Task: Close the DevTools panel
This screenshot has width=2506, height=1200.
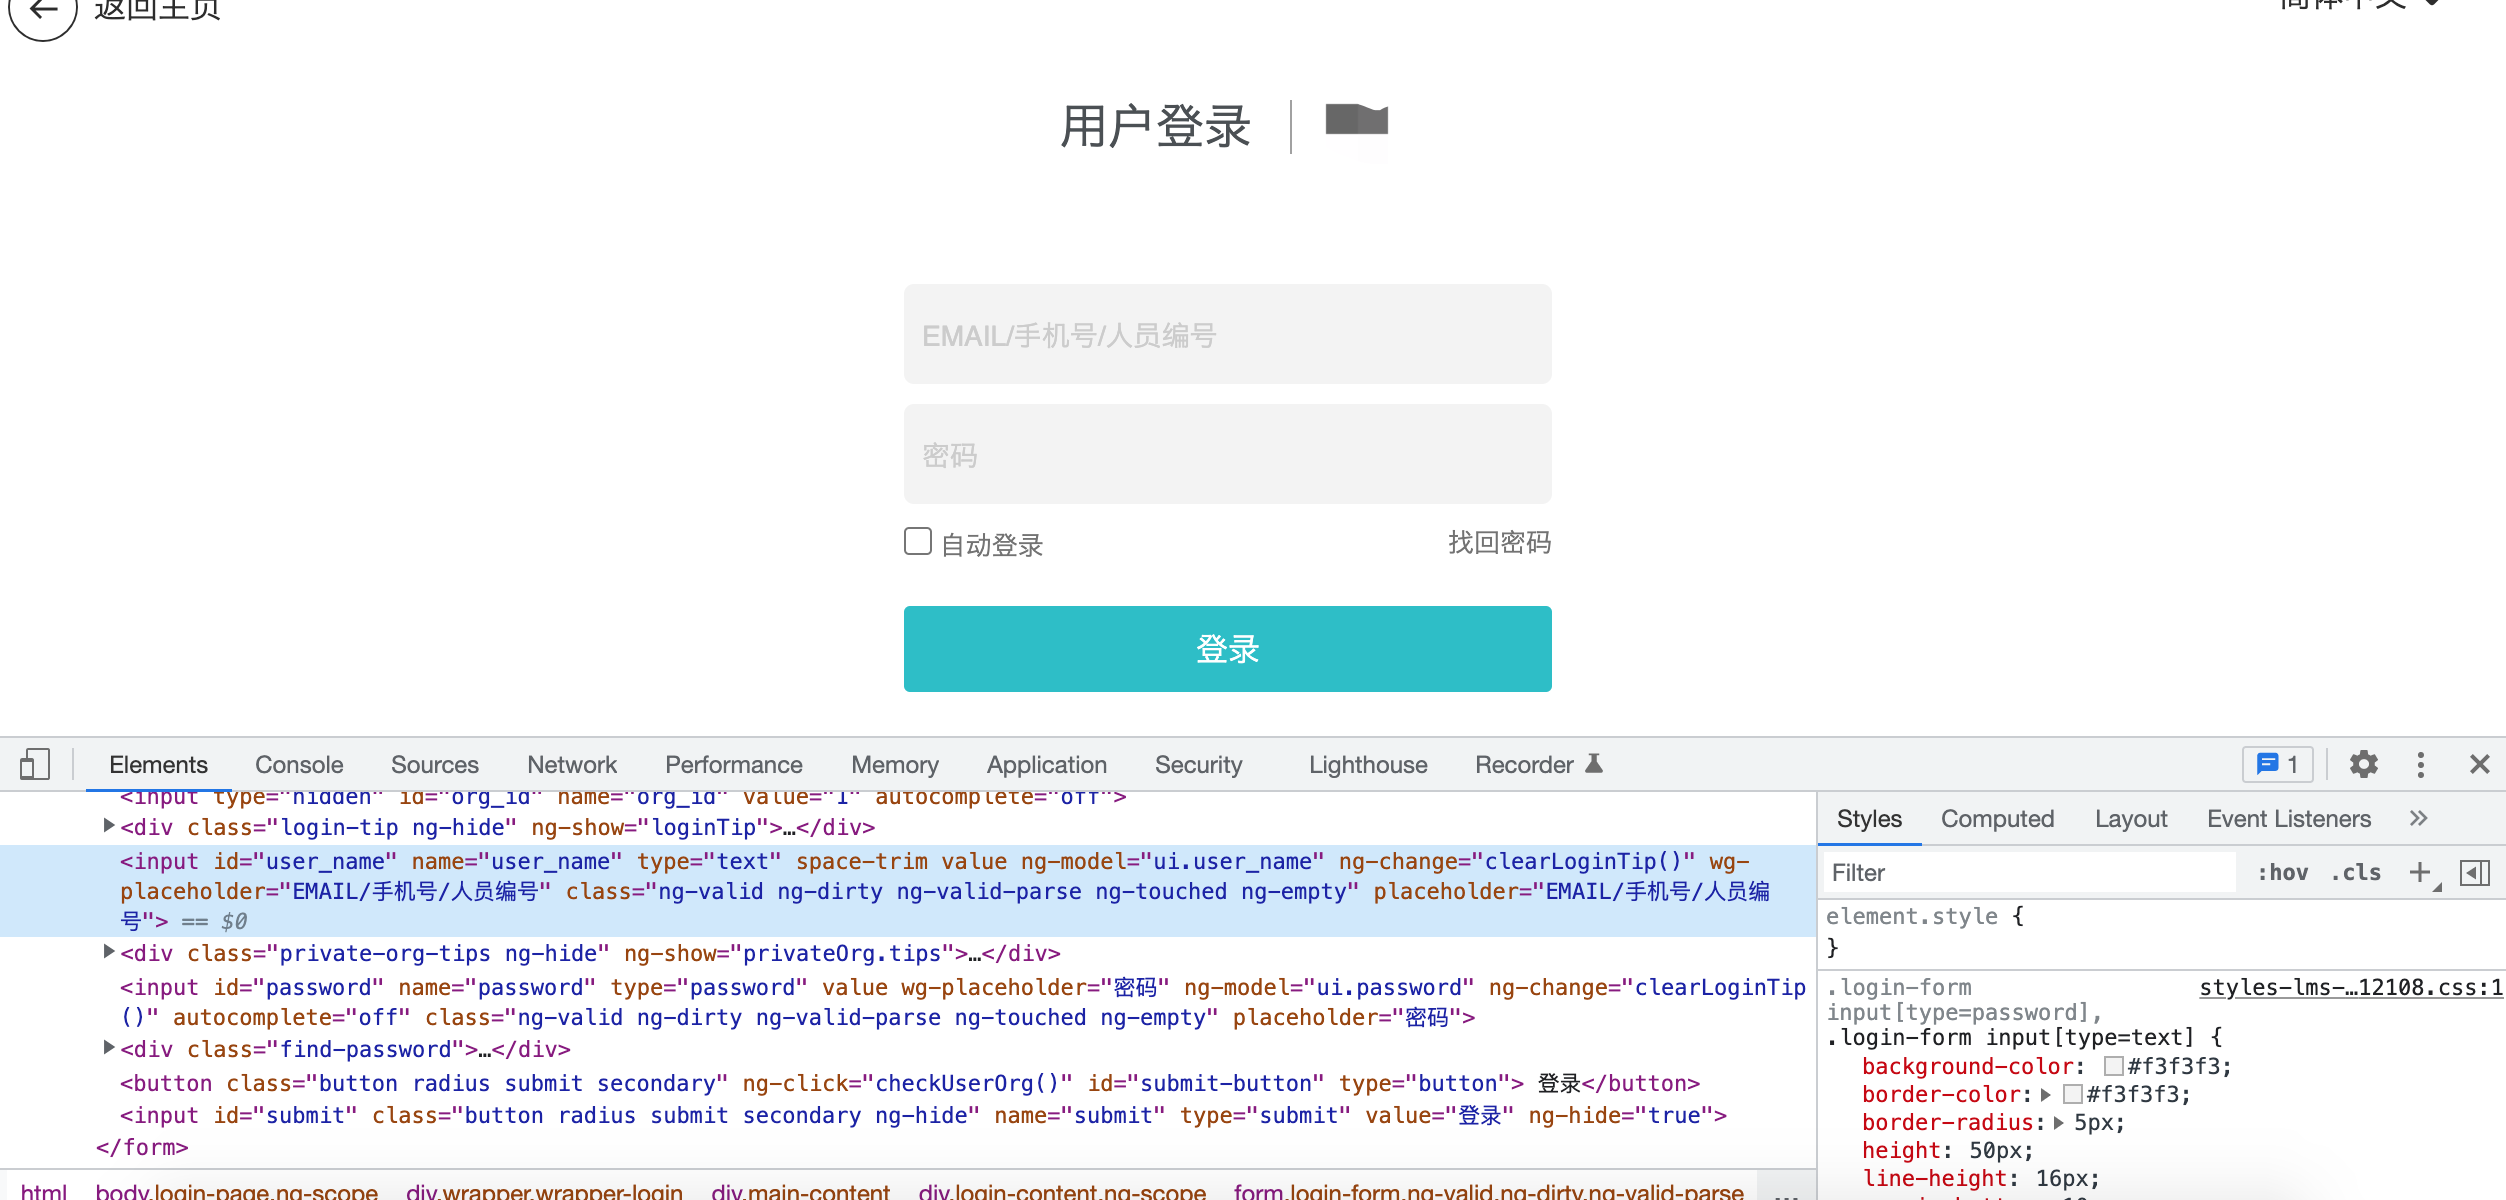Action: tap(2479, 765)
